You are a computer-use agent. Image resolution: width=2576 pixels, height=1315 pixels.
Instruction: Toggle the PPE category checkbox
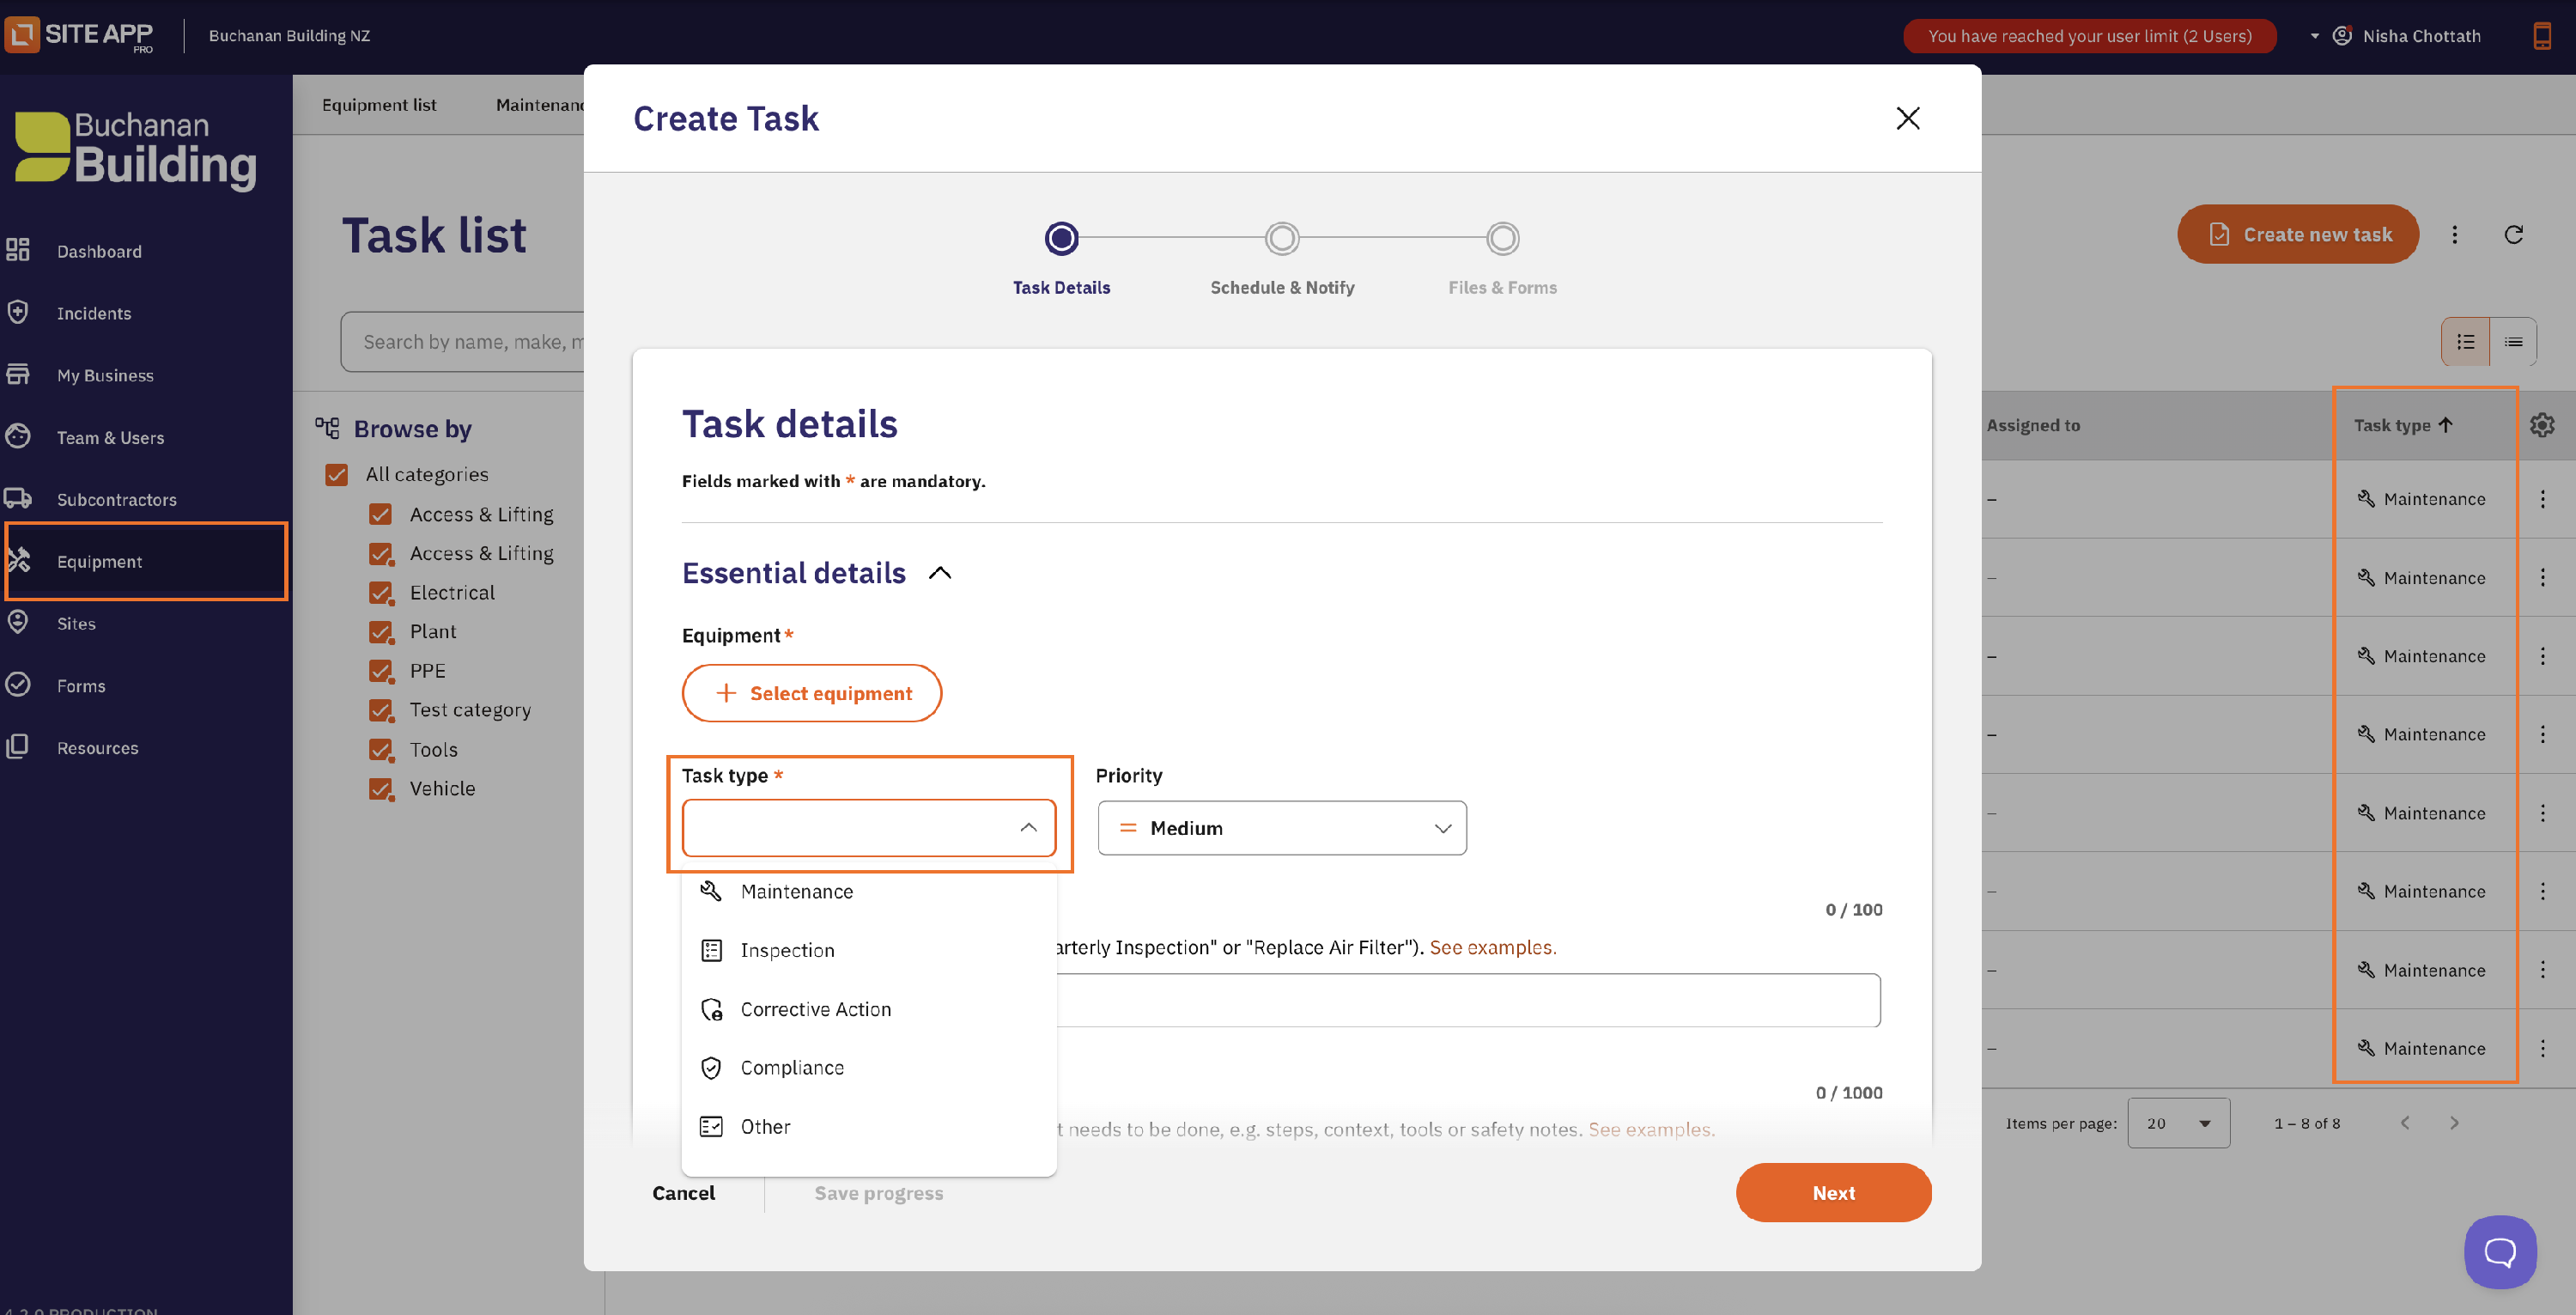pyautogui.click(x=381, y=670)
